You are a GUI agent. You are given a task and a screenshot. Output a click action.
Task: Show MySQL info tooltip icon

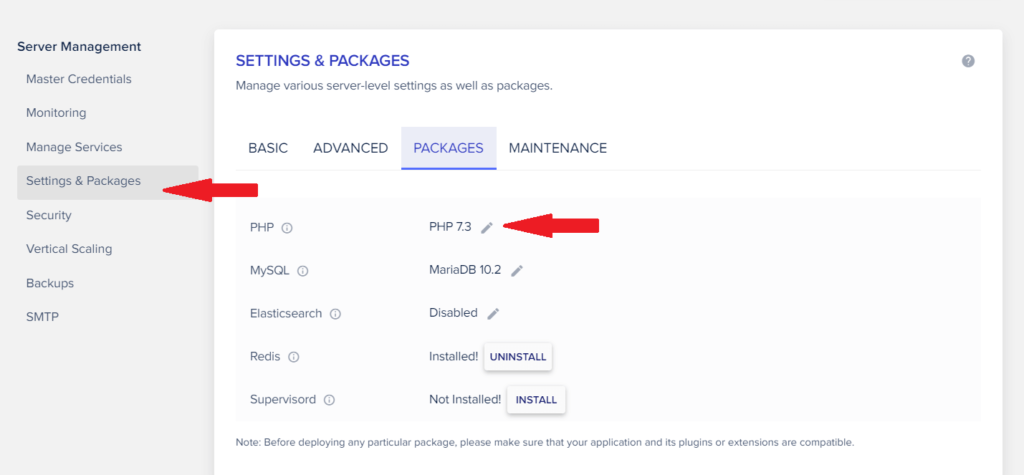tap(303, 270)
